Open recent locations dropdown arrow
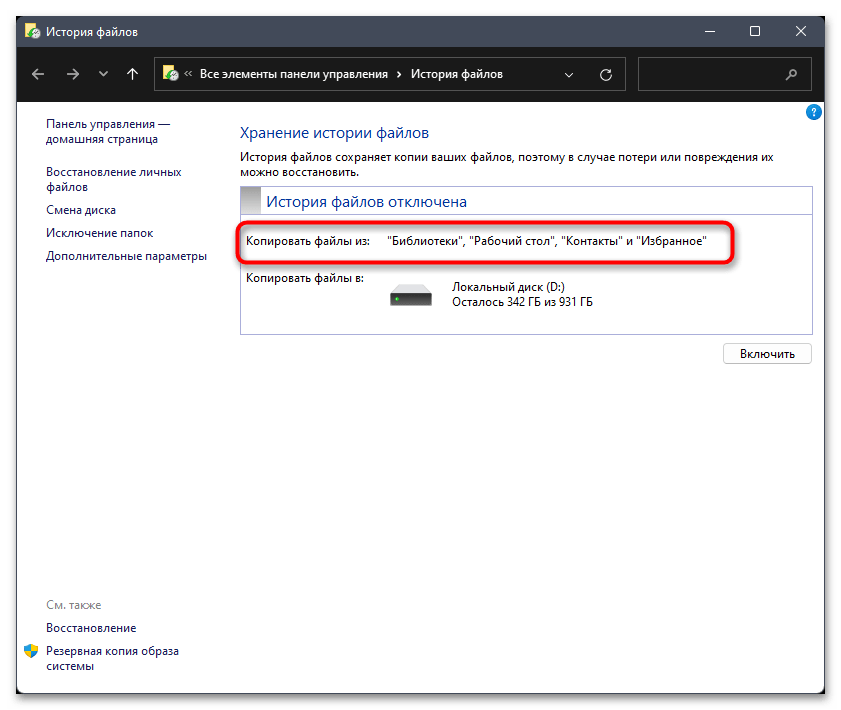This screenshot has height=710, width=841. 103,74
